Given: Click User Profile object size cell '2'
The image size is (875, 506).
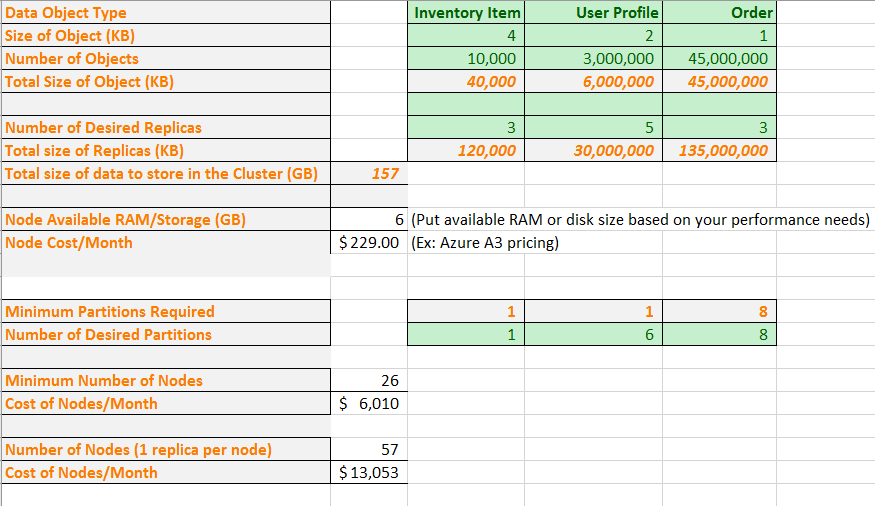Looking at the screenshot, I should pyautogui.click(x=593, y=35).
